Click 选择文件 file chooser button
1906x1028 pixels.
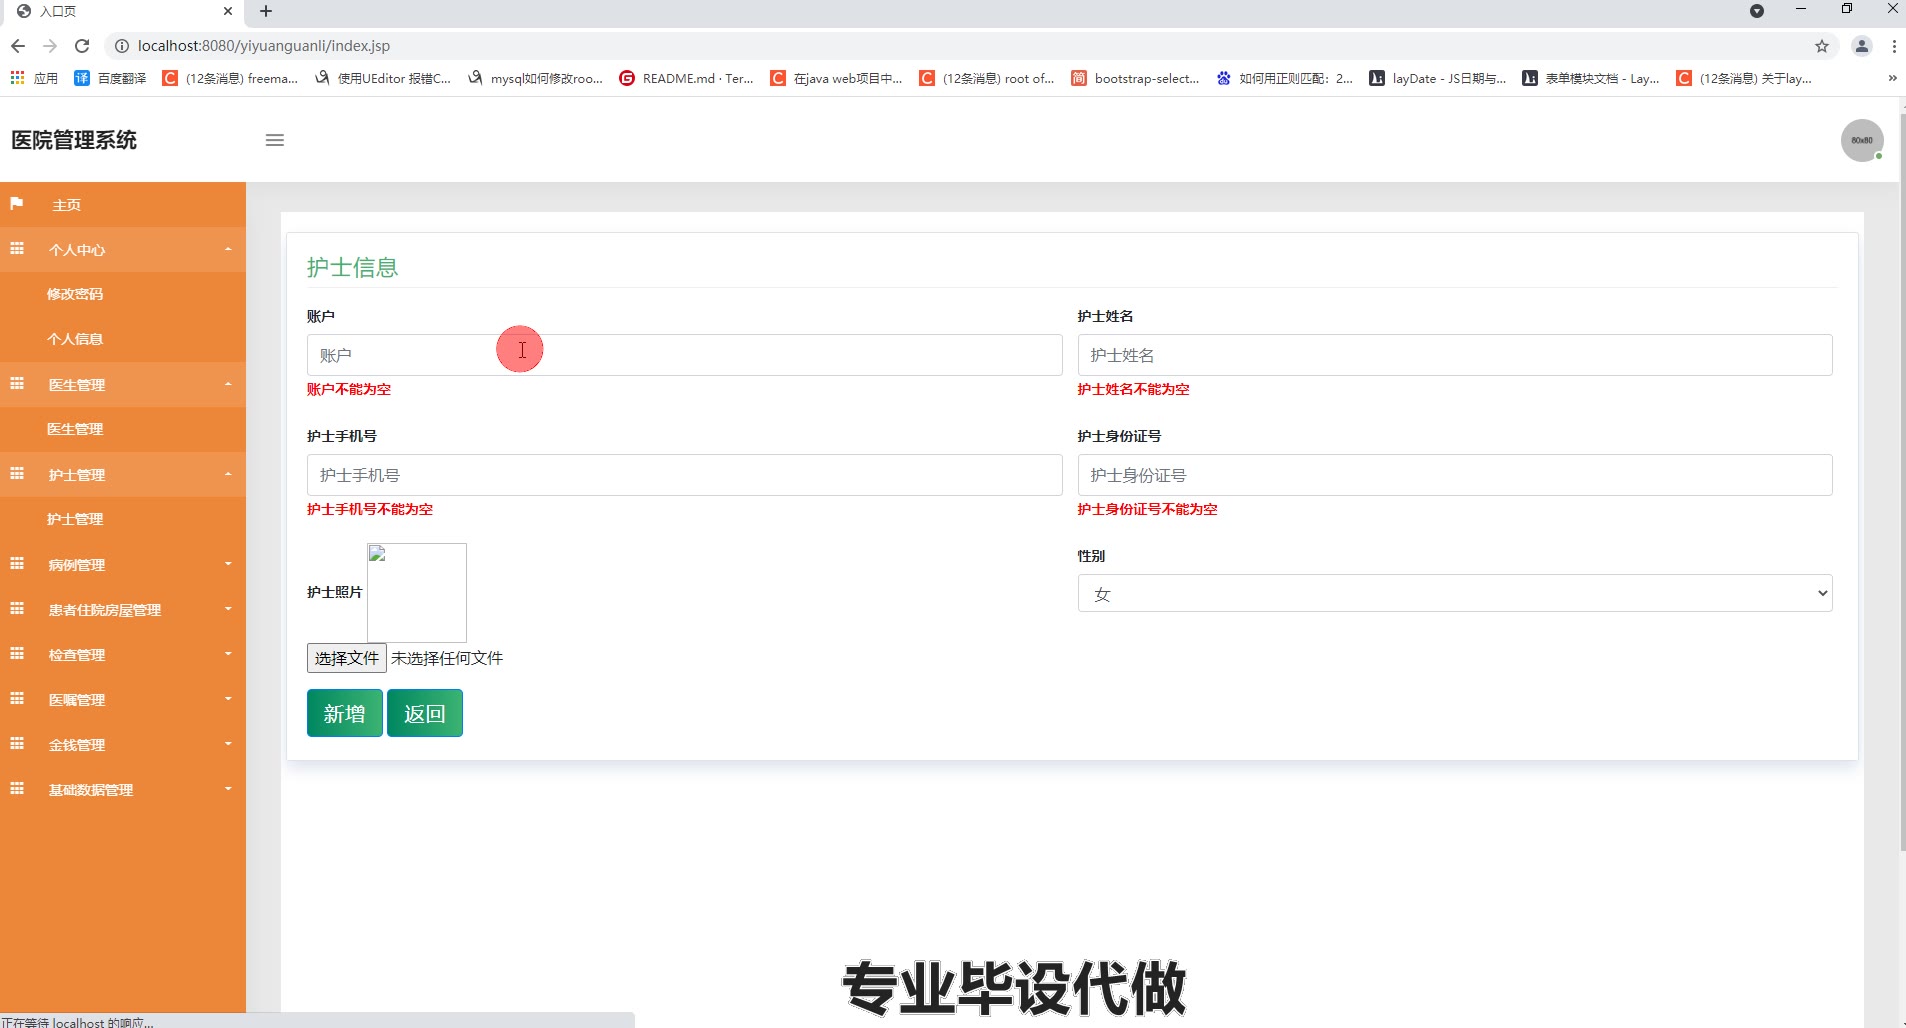point(347,658)
